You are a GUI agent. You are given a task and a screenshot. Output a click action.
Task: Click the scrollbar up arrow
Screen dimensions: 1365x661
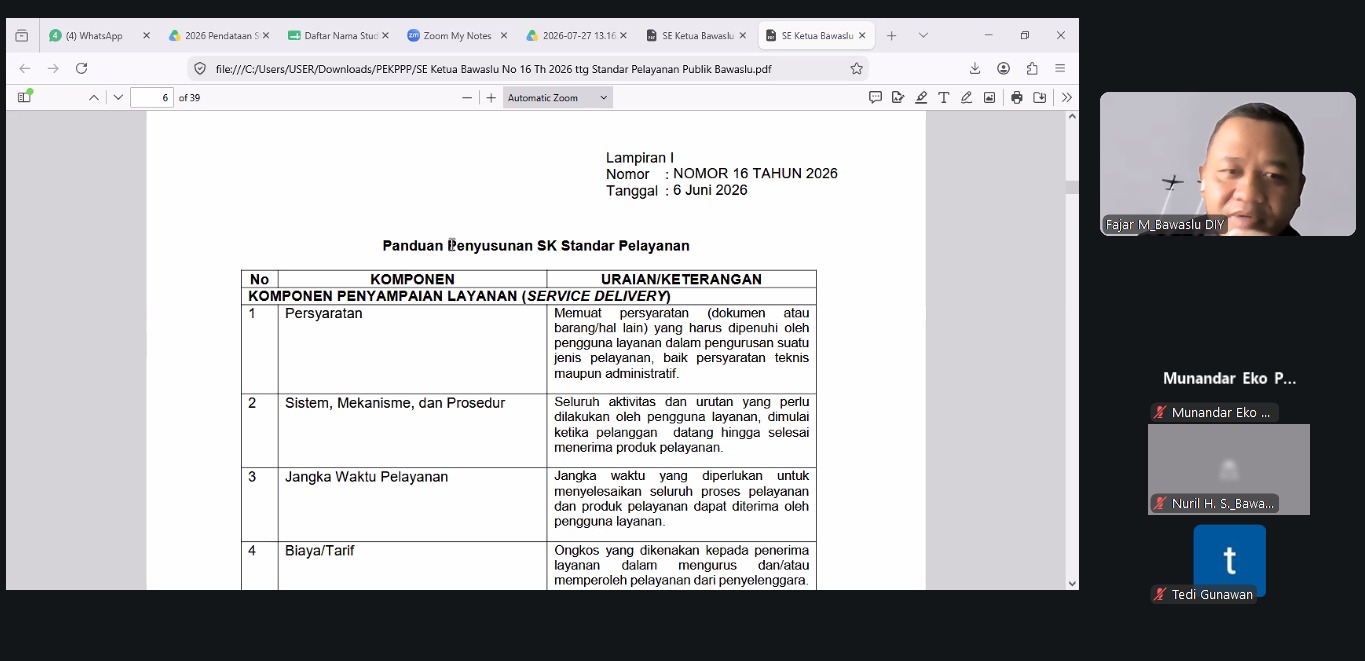pyautogui.click(x=1072, y=117)
